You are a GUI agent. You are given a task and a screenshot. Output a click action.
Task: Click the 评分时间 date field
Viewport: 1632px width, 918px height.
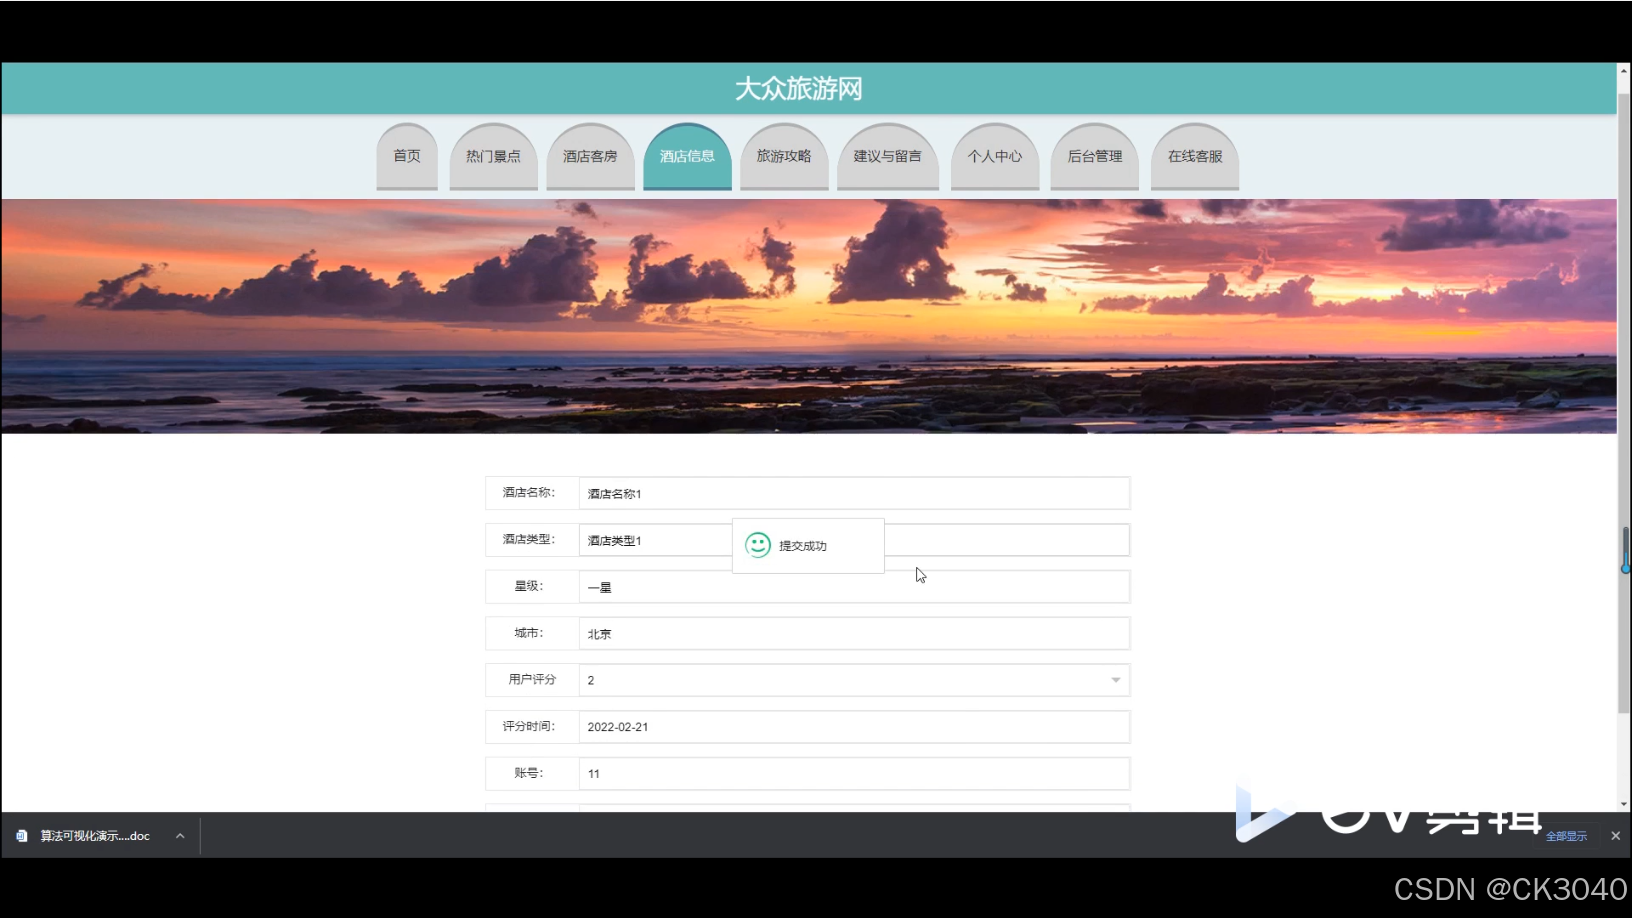coord(854,727)
